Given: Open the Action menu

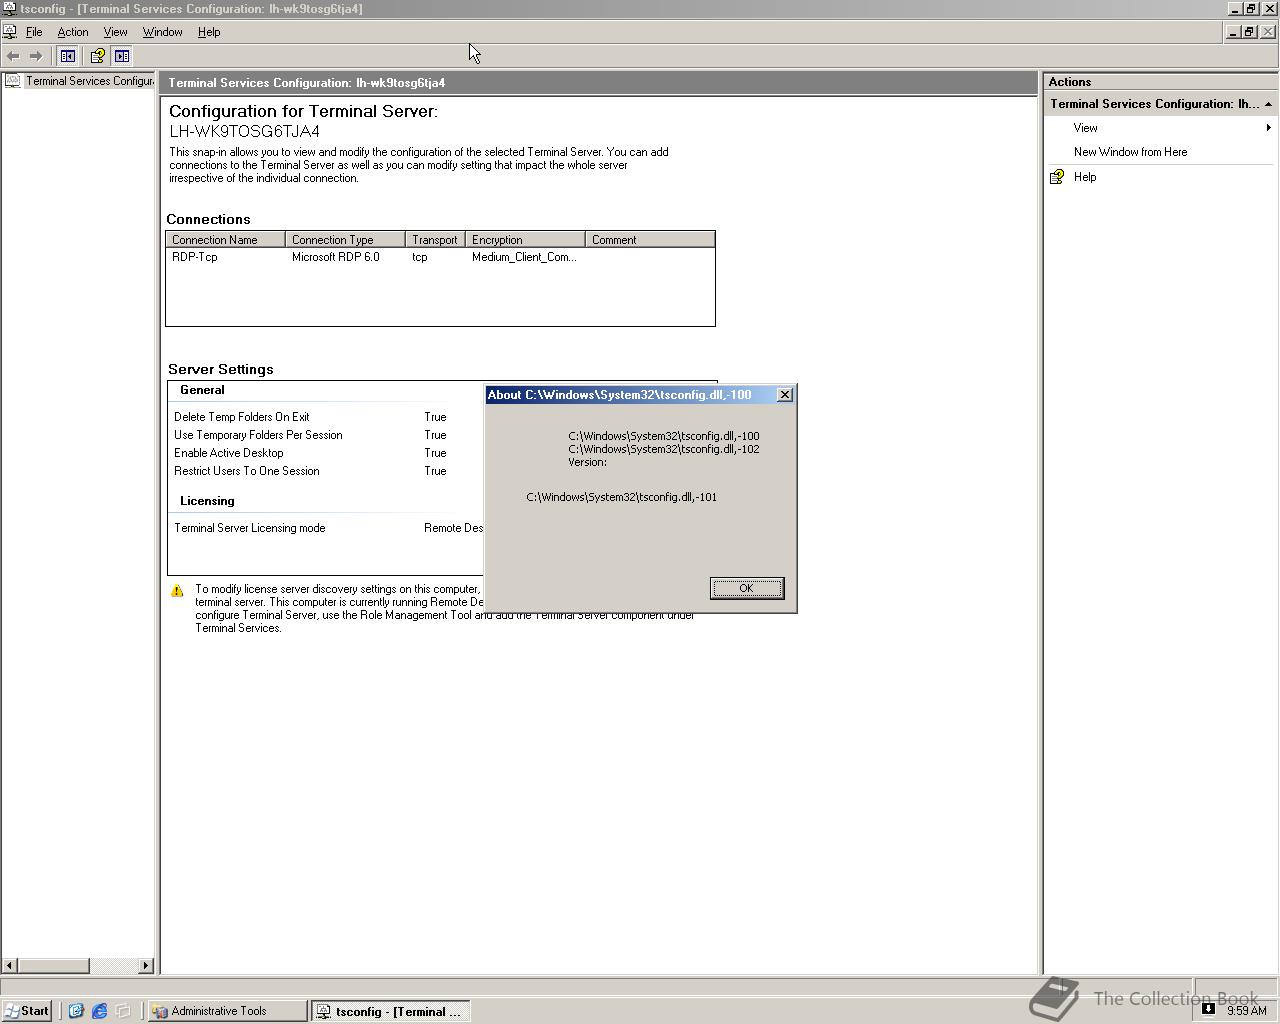Looking at the screenshot, I should pyautogui.click(x=73, y=32).
